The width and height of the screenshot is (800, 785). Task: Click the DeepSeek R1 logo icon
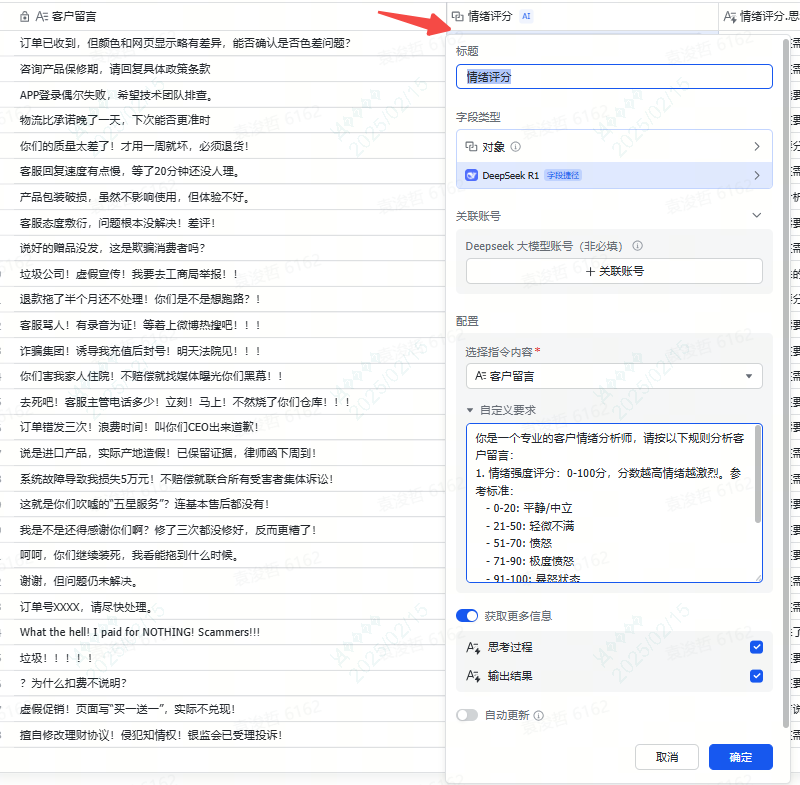click(472, 175)
